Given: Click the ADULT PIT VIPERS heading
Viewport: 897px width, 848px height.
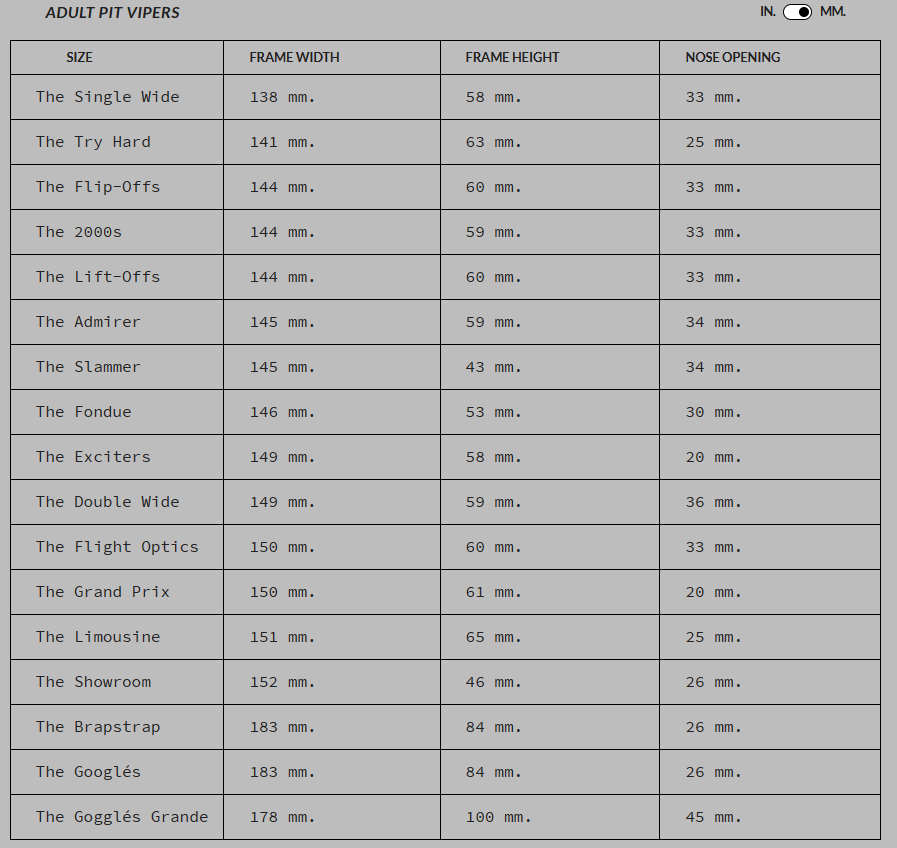Looking at the screenshot, I should (x=113, y=13).
